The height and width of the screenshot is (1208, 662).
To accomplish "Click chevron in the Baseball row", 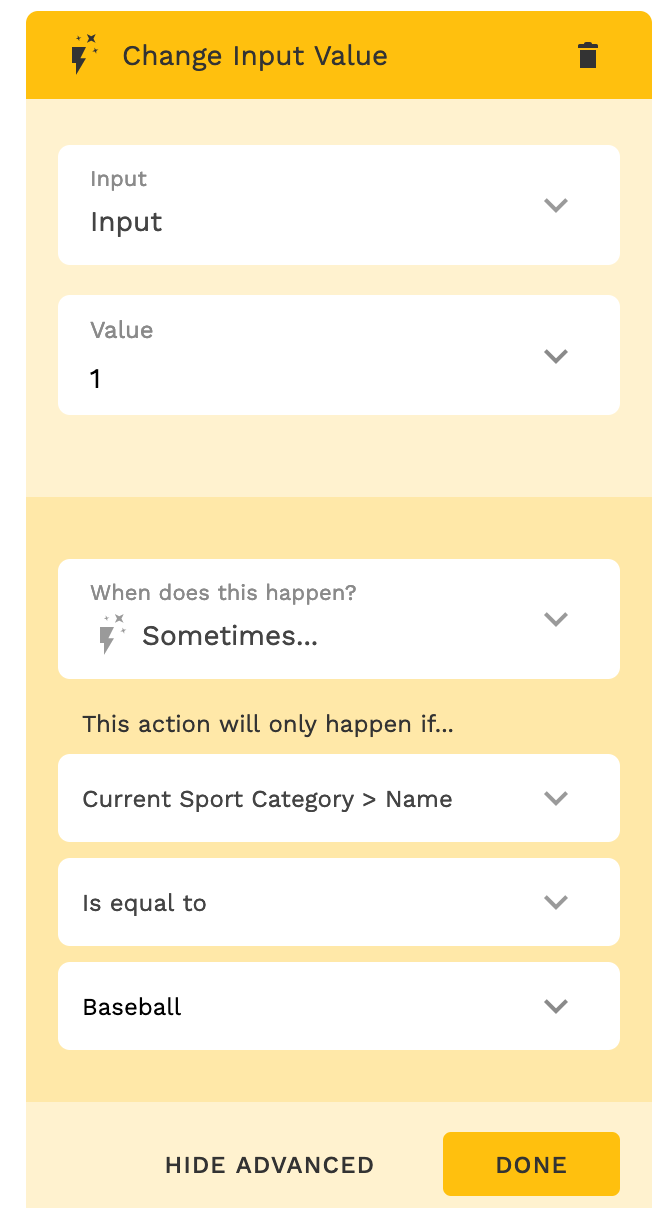I will 555,1006.
